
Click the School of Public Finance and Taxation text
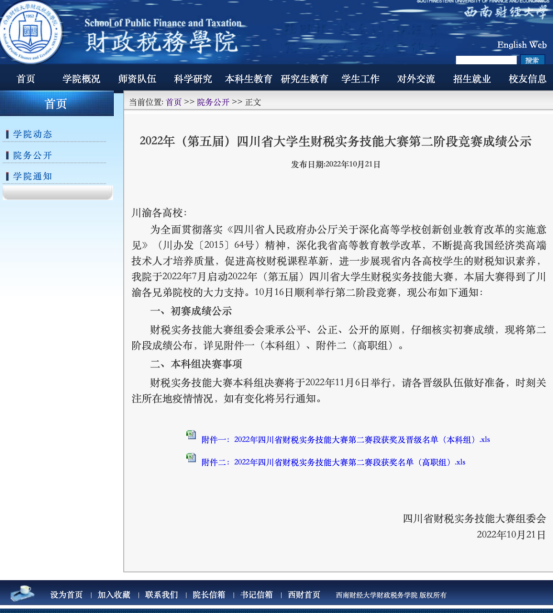pyautogui.click(x=163, y=23)
